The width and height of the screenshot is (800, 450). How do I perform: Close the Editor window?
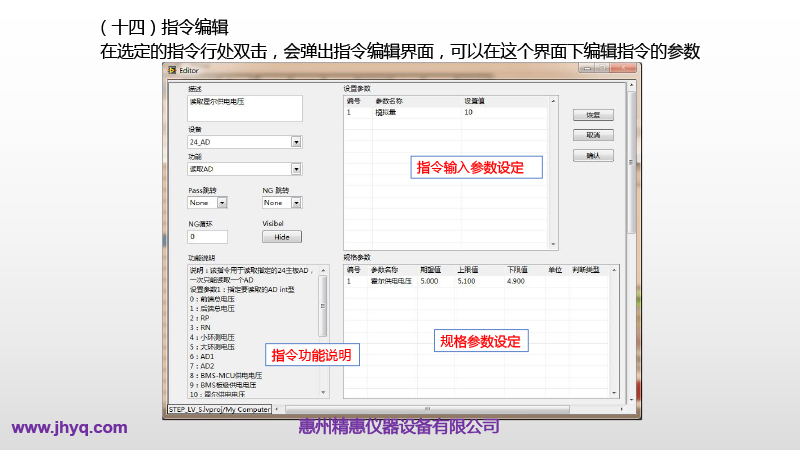[x=623, y=68]
